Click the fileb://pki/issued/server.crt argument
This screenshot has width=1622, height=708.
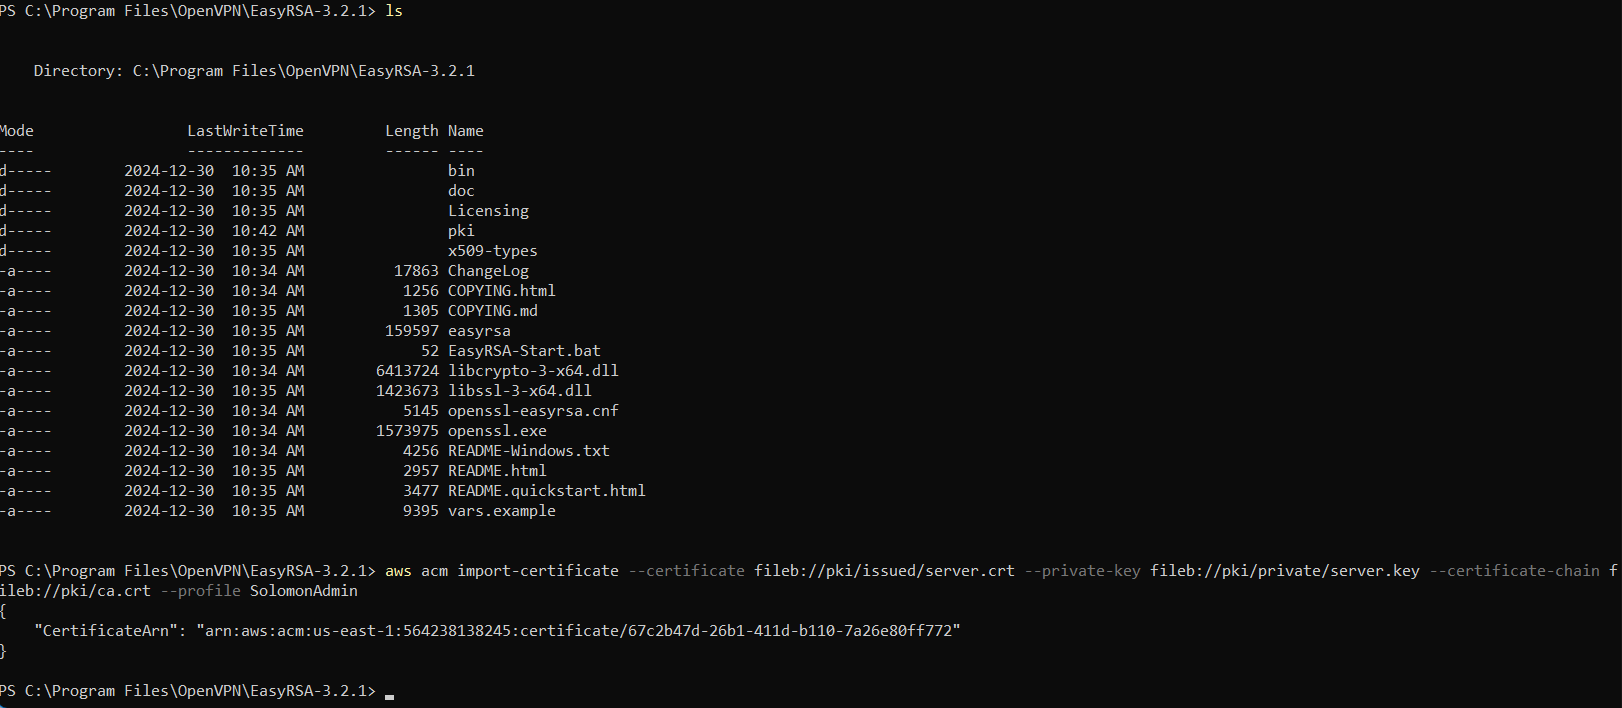[x=884, y=571]
